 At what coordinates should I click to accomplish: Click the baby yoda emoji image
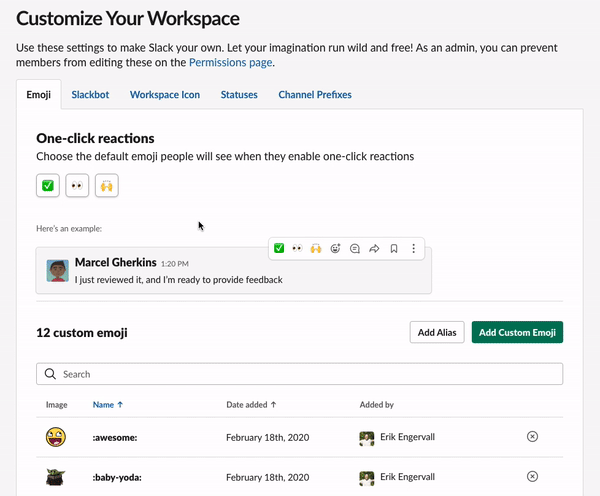(x=55, y=477)
